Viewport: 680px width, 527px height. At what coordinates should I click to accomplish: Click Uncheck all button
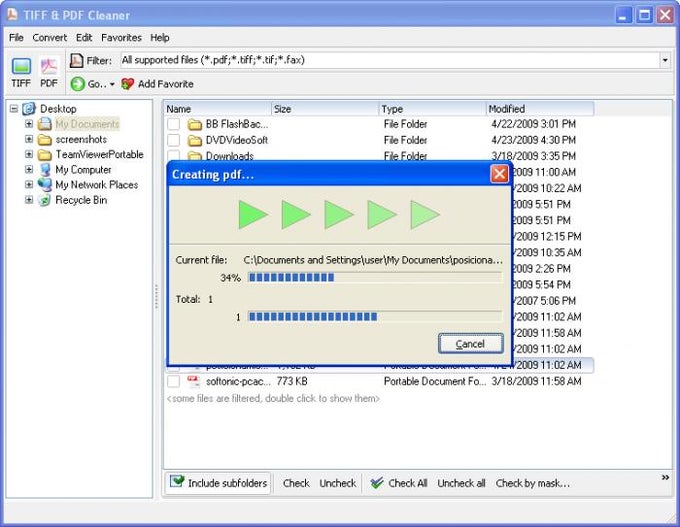point(461,483)
